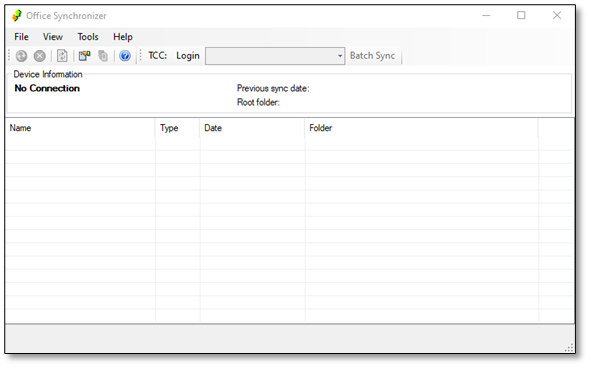Click the copy files toolbar icon
Viewport: 589px width, 367px height.
tap(103, 56)
